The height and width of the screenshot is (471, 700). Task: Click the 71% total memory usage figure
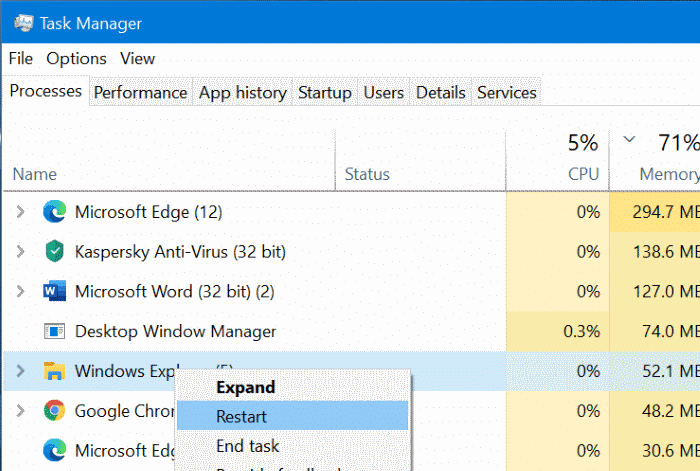(x=679, y=143)
